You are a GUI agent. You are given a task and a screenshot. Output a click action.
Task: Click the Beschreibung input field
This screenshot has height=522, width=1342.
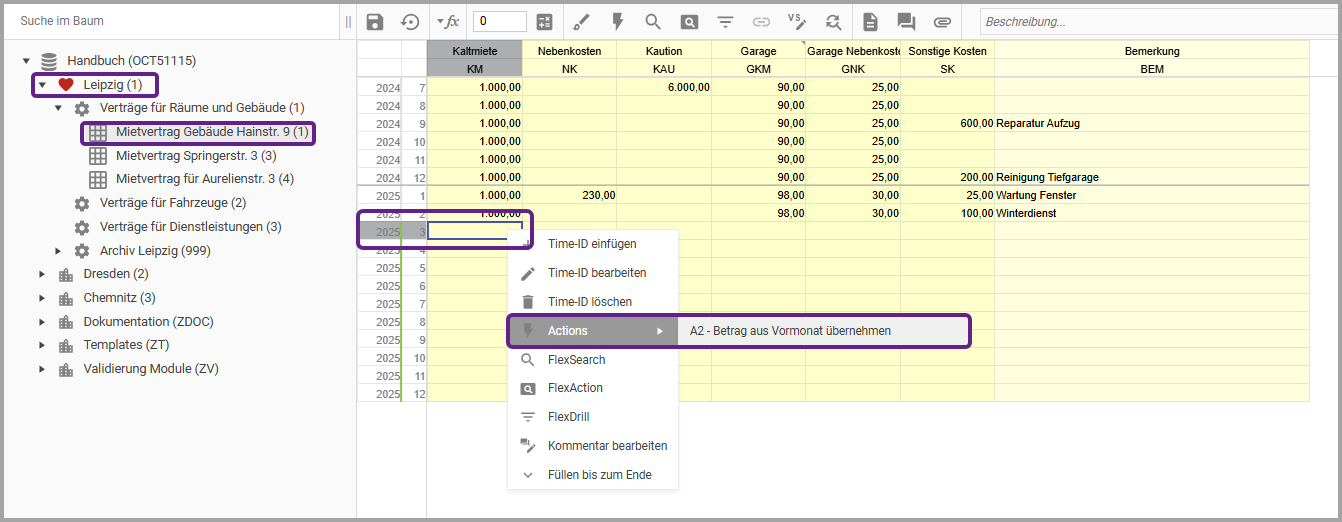1155,22
